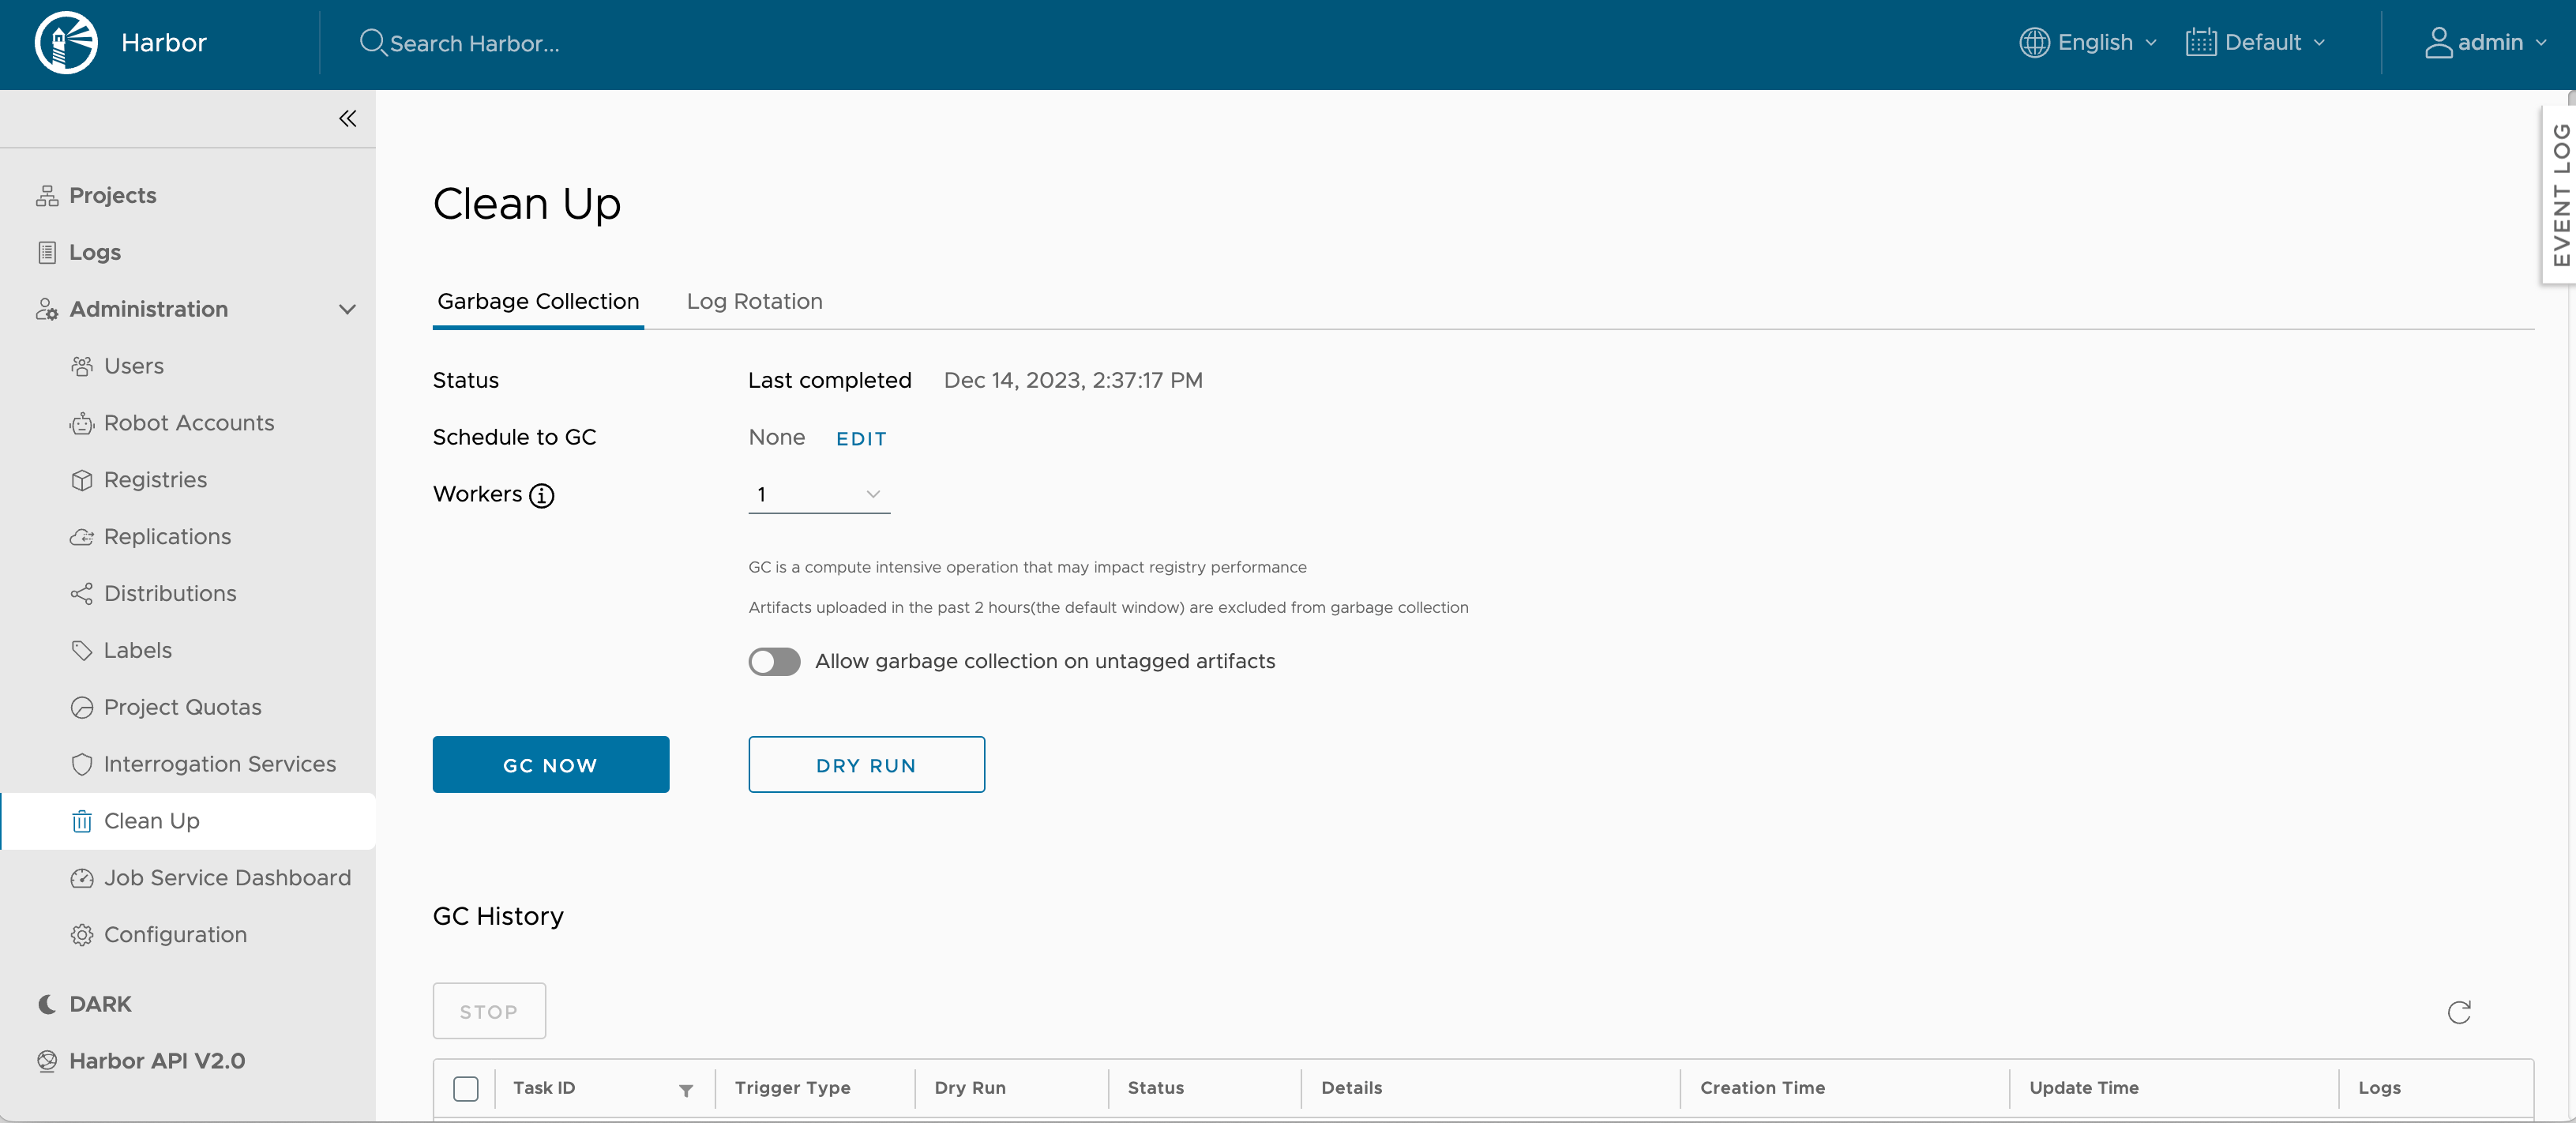Image resolution: width=2576 pixels, height=1123 pixels.
Task: Switch to the Log Rotation tab
Action: [x=754, y=301]
